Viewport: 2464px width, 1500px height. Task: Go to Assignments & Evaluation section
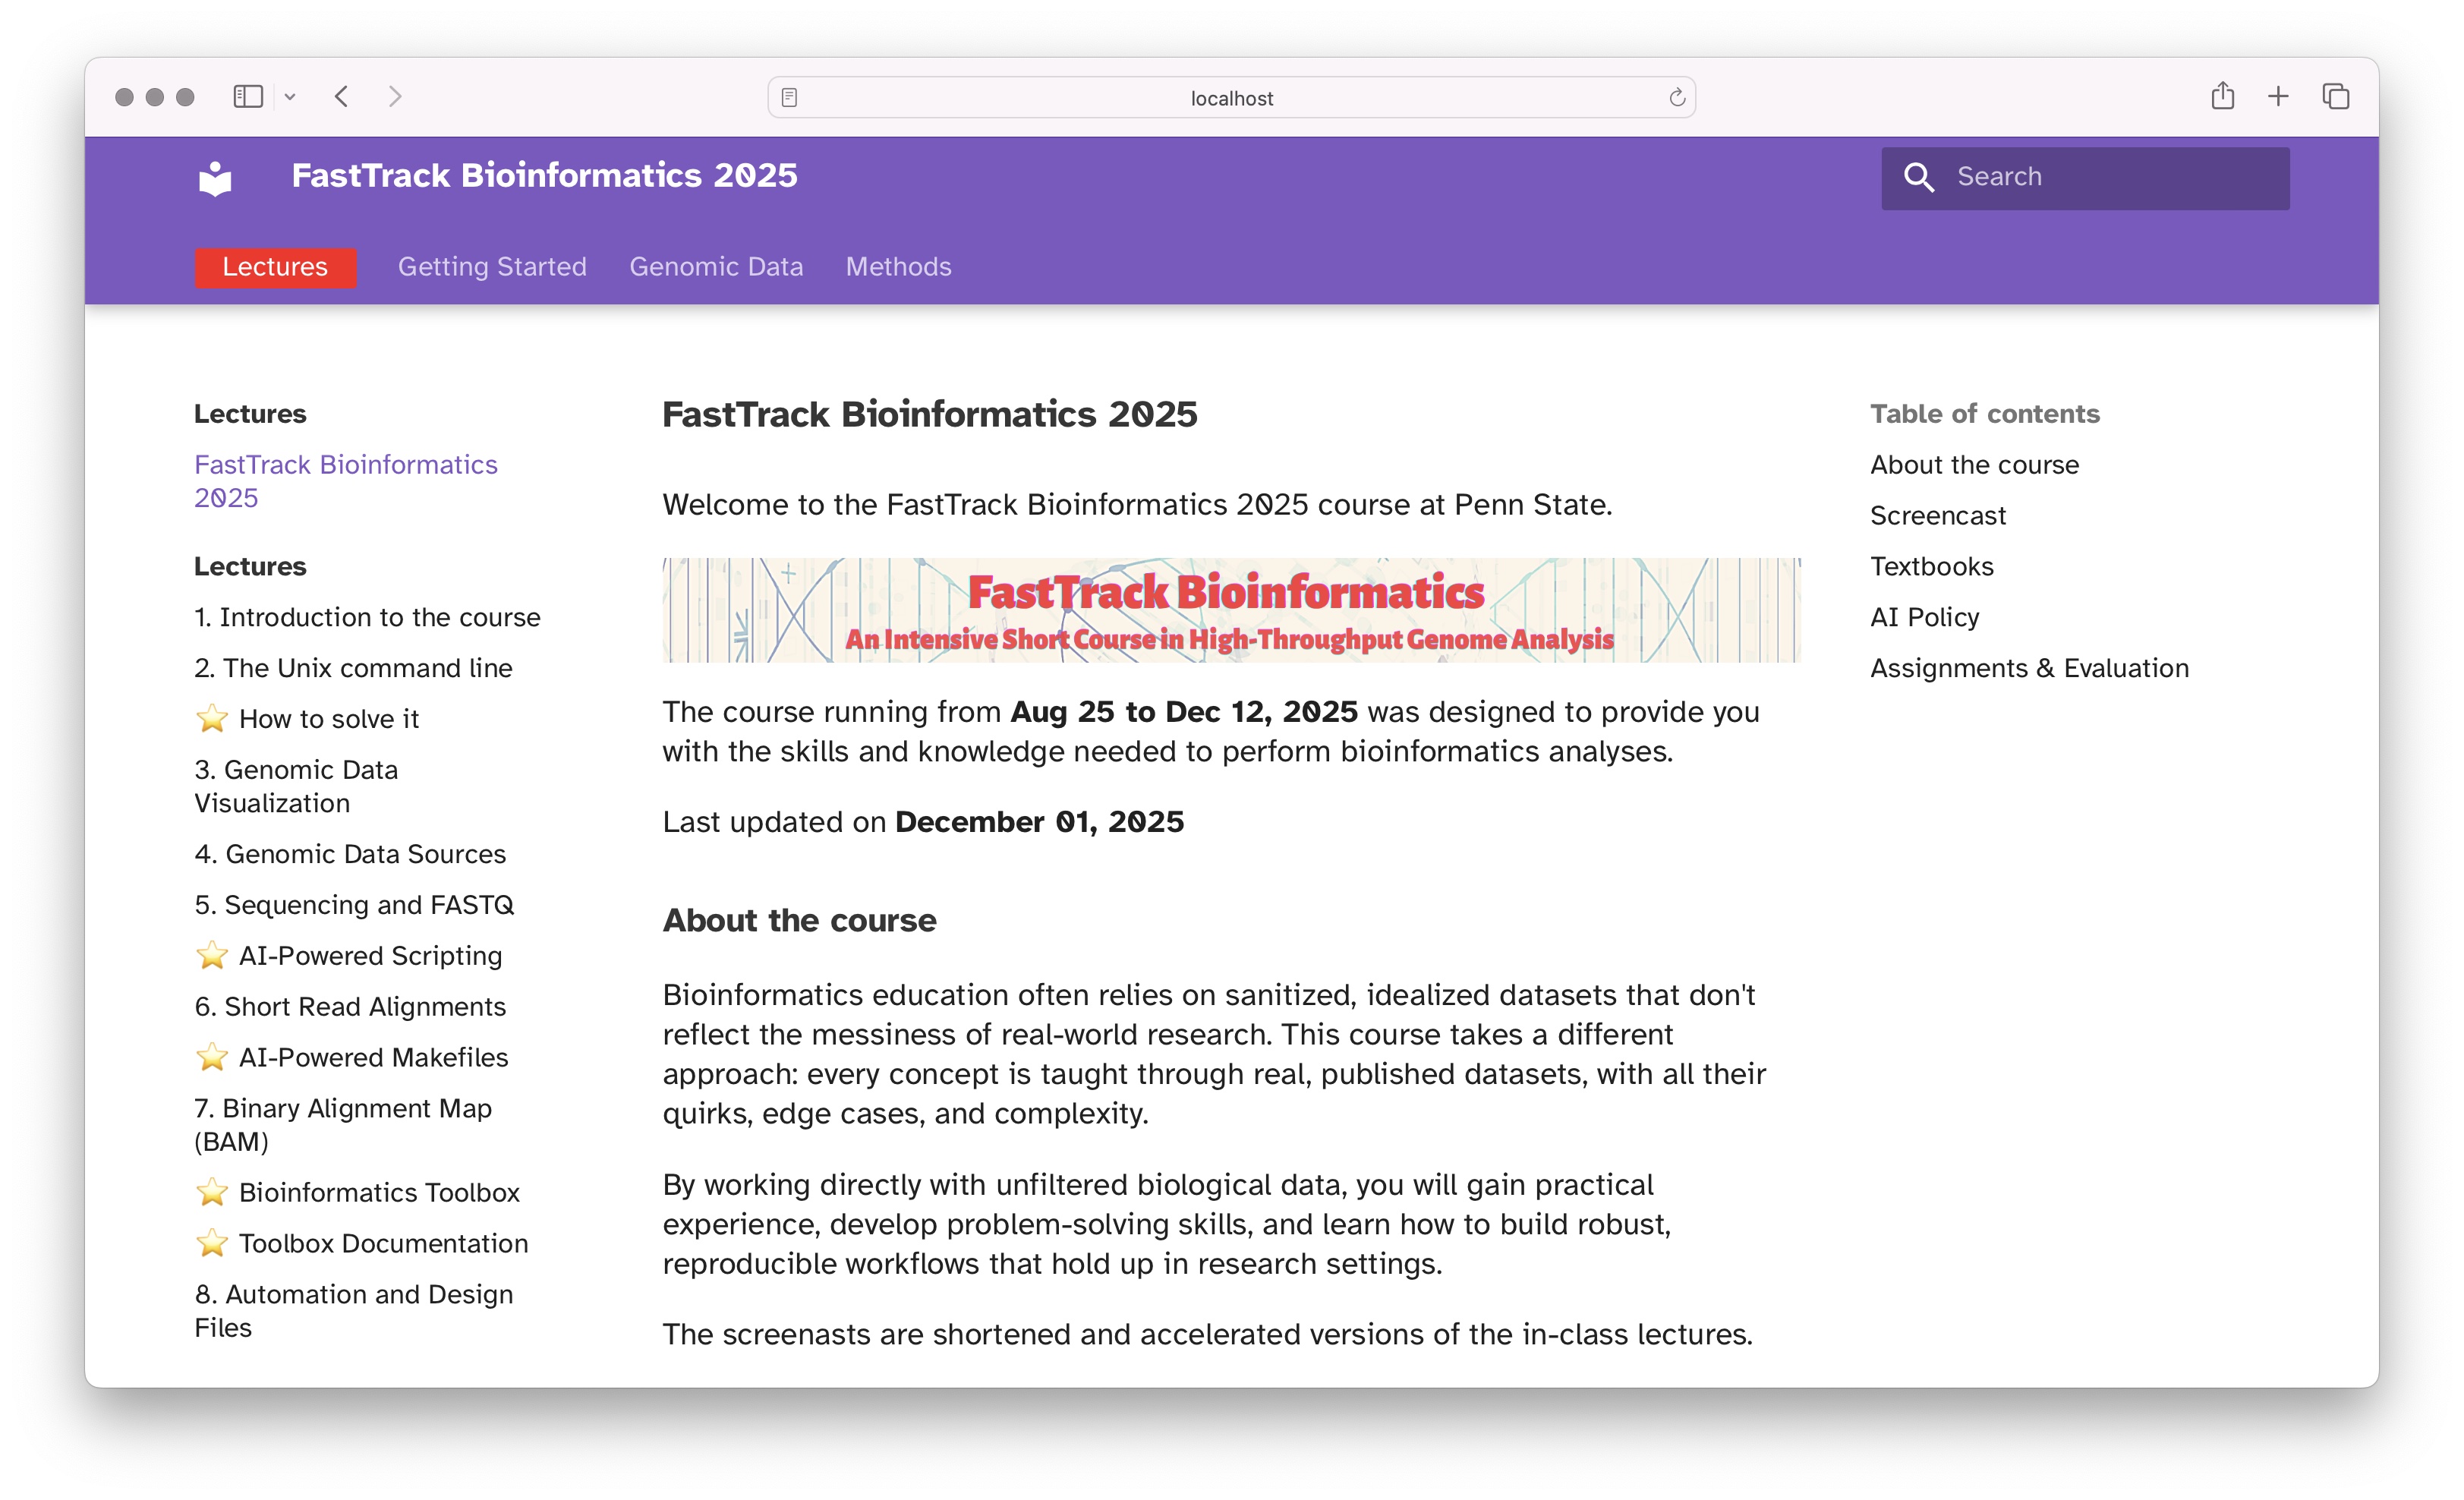tap(2029, 668)
